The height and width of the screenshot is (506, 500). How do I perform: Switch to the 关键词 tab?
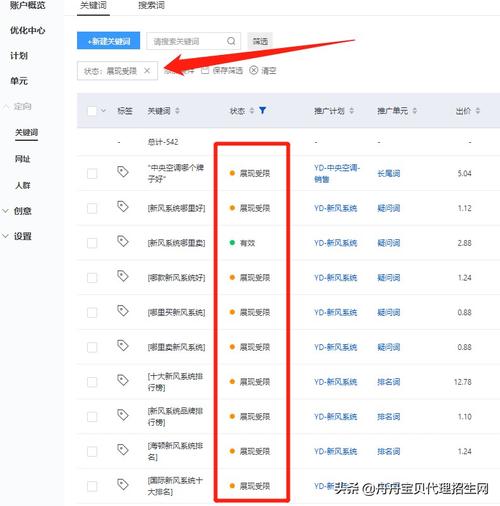(x=93, y=6)
